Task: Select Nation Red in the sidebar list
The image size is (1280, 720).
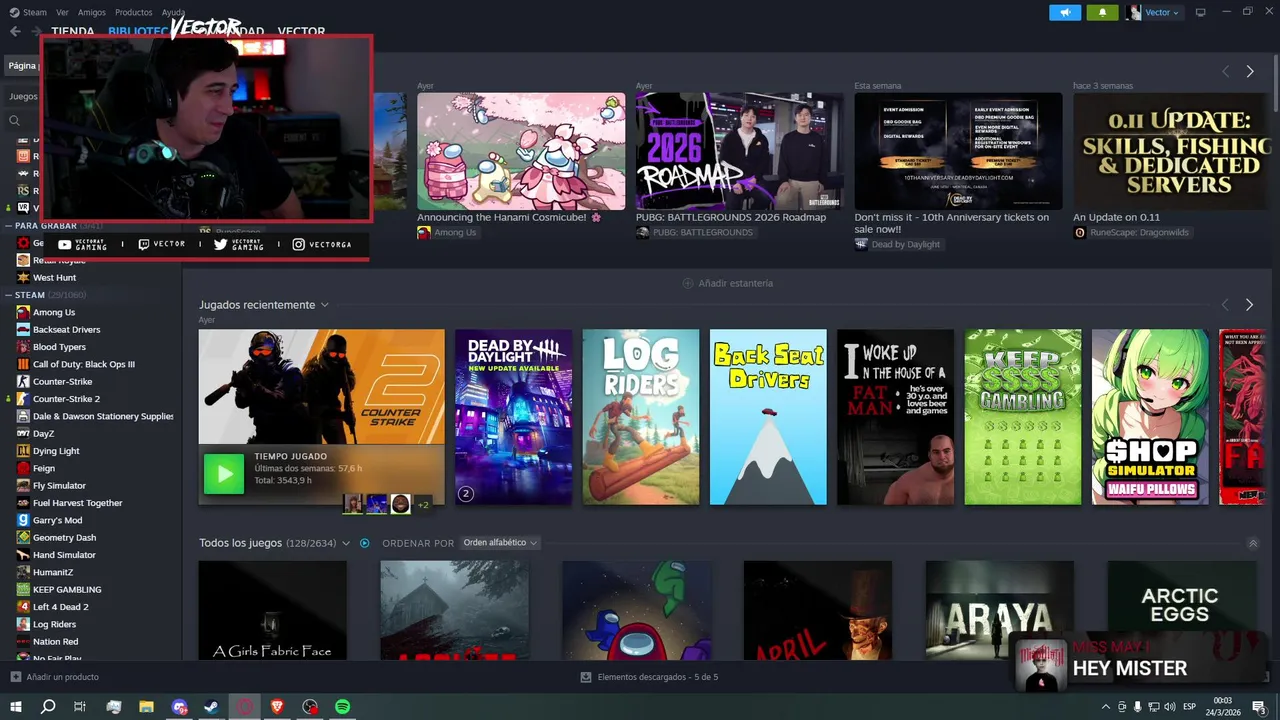Action: (55, 642)
